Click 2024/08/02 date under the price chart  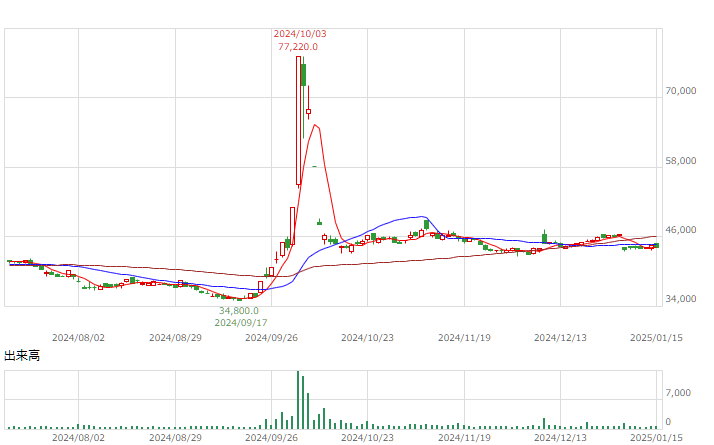tap(78, 338)
